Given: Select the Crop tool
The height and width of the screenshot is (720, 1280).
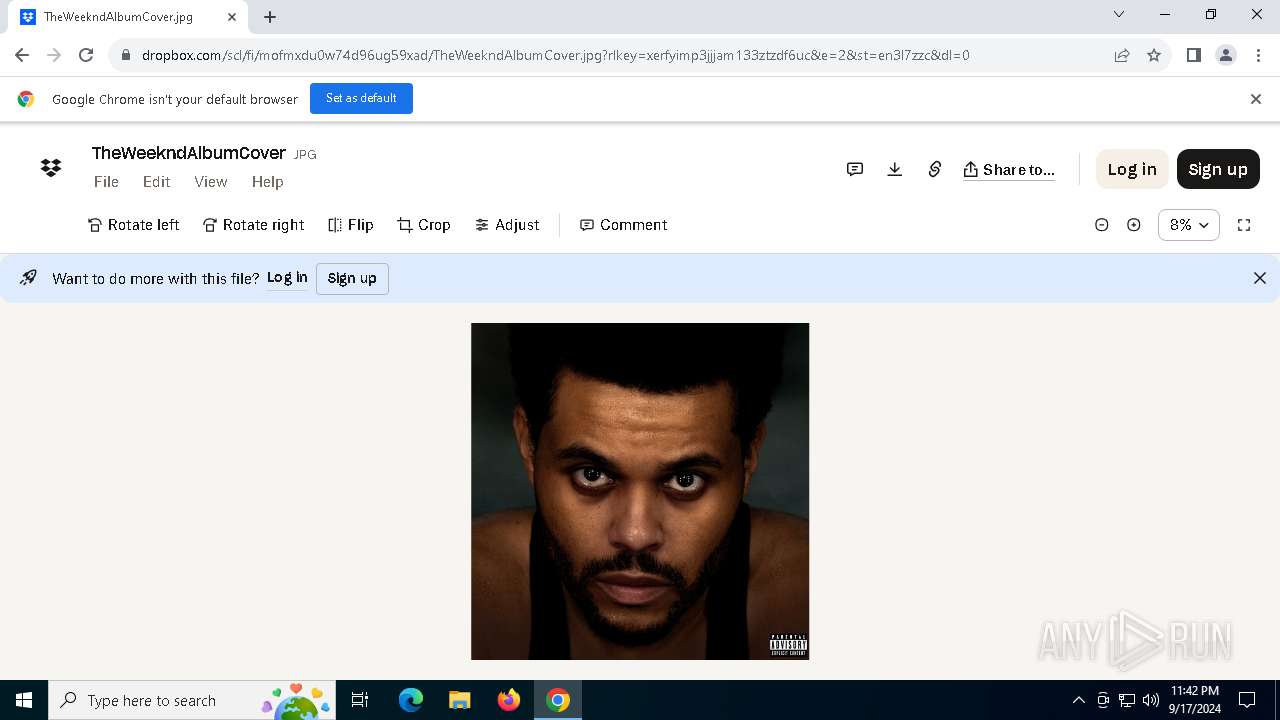Looking at the screenshot, I should (424, 225).
